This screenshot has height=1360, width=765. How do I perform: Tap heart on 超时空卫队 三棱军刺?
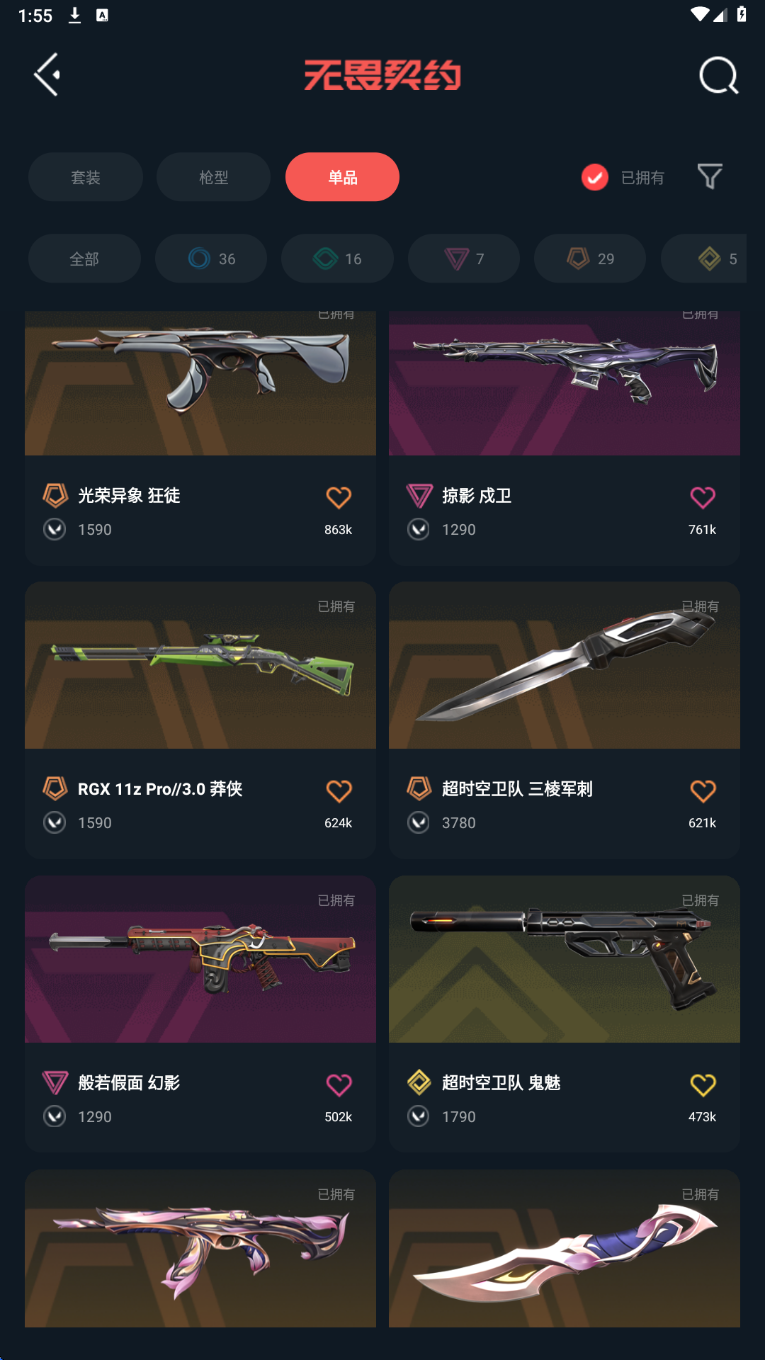point(703,791)
